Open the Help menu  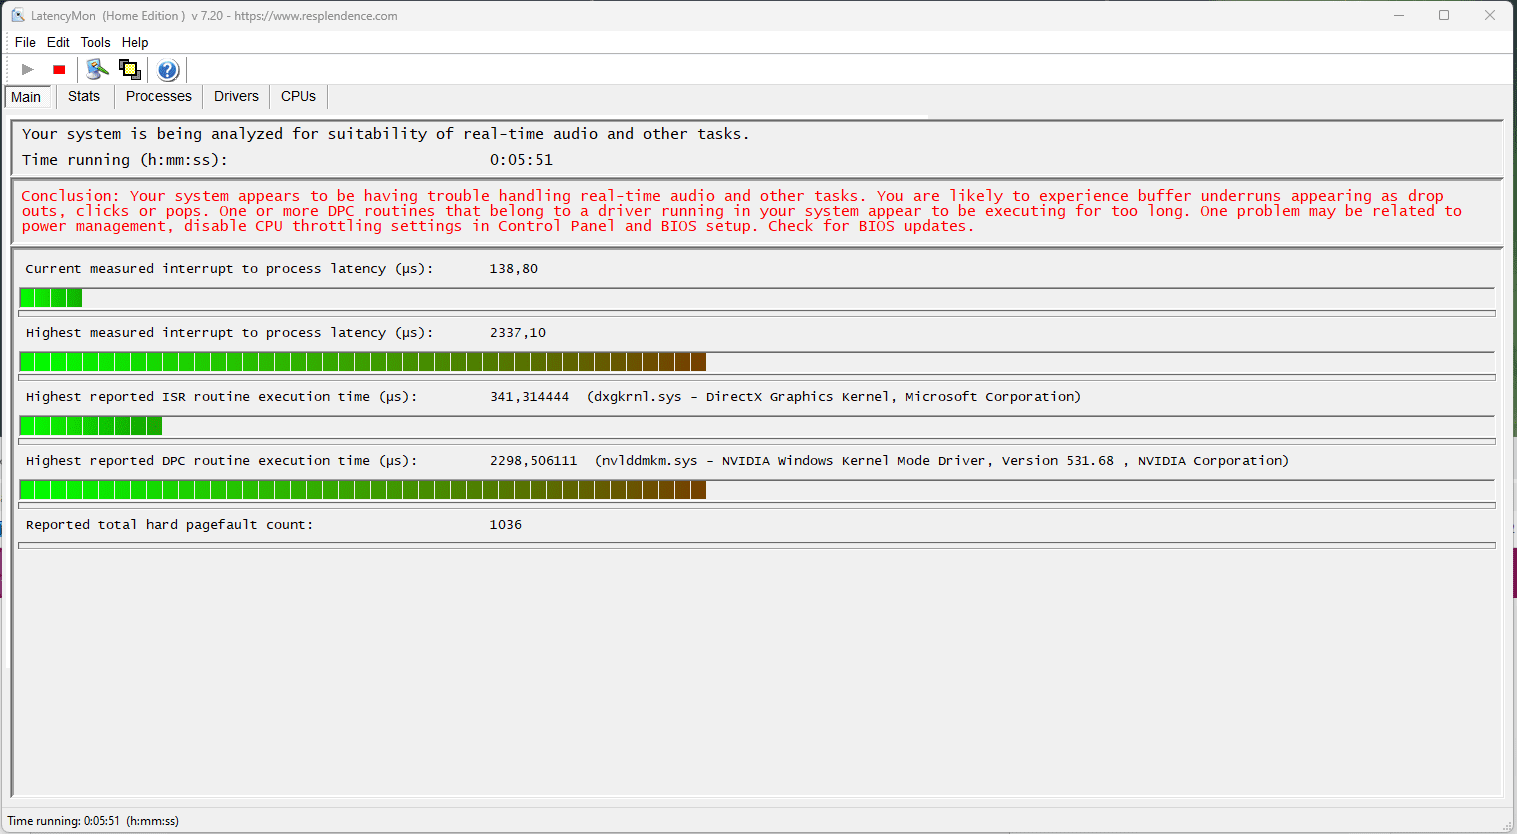coord(135,42)
